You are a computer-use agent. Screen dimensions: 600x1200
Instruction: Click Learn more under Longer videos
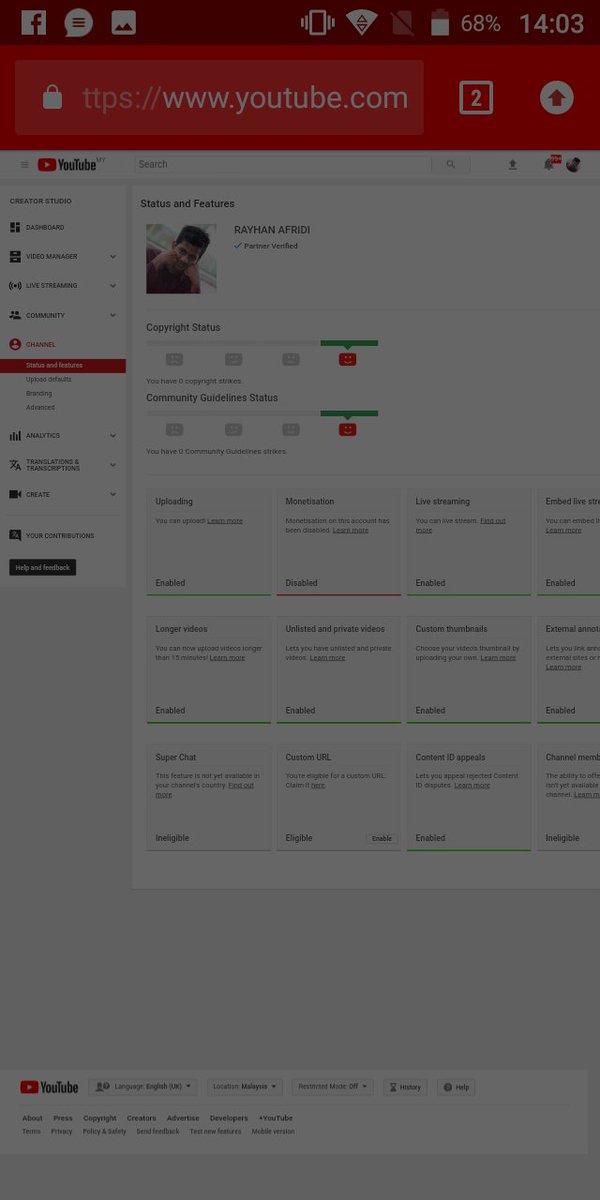(x=227, y=658)
